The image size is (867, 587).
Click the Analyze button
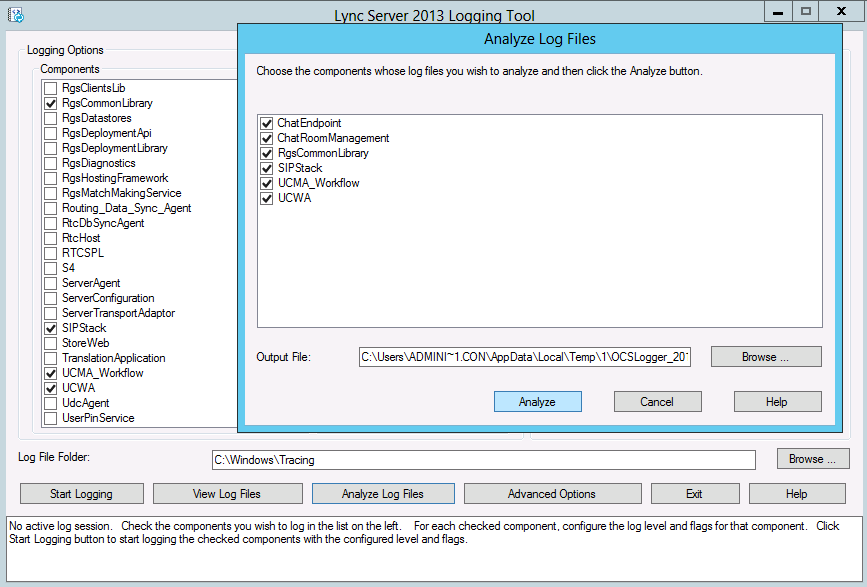(536, 401)
